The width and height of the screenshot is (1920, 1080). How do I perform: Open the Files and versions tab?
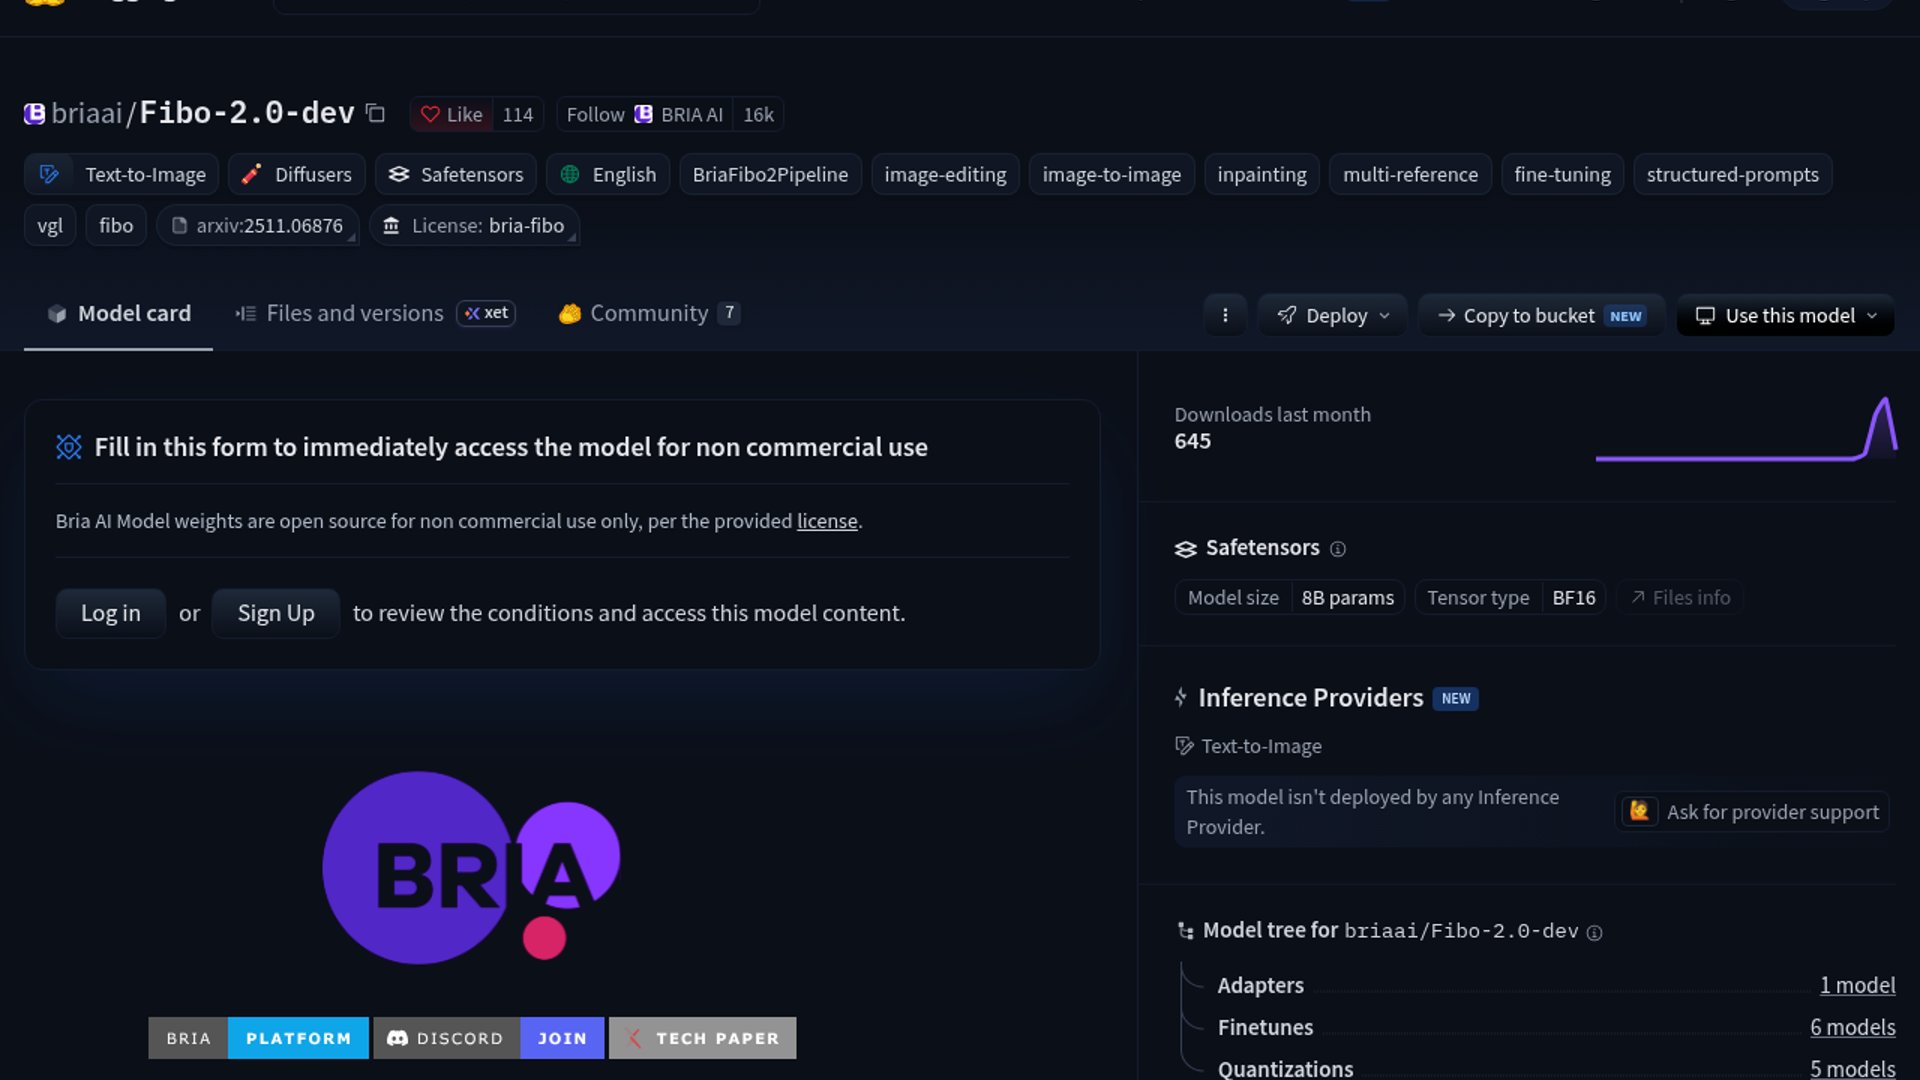click(375, 313)
